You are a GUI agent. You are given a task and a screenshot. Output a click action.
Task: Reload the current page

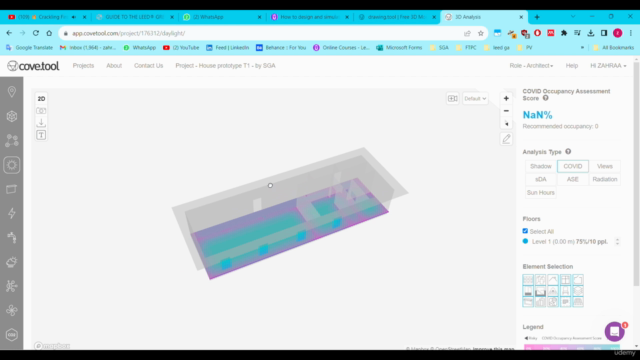click(36, 33)
